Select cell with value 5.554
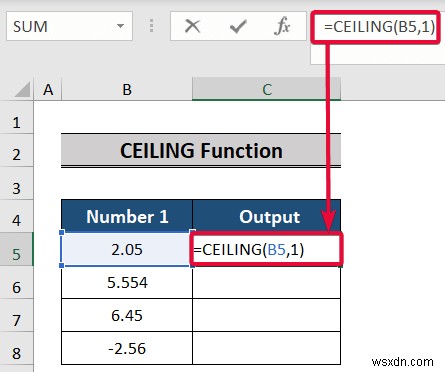Viewport: 445px width, 372px height. point(127,282)
